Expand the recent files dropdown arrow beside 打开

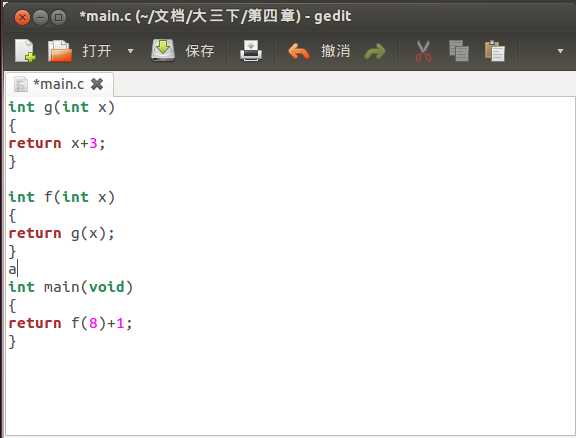pyautogui.click(x=130, y=51)
